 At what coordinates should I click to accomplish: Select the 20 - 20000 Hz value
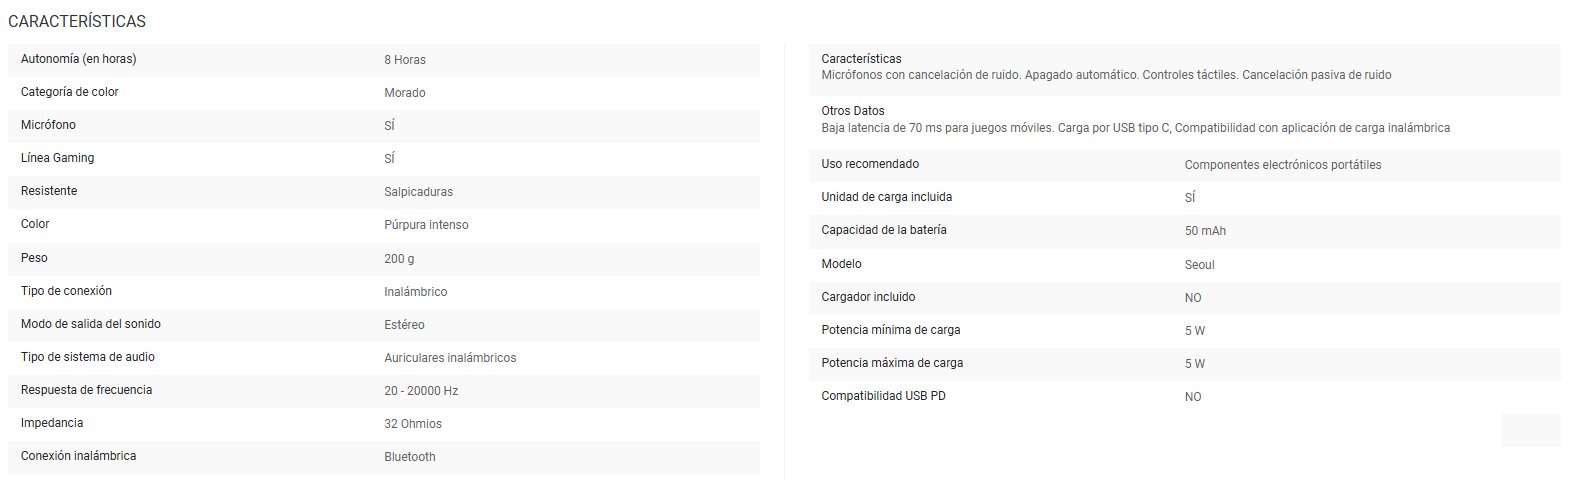(421, 391)
